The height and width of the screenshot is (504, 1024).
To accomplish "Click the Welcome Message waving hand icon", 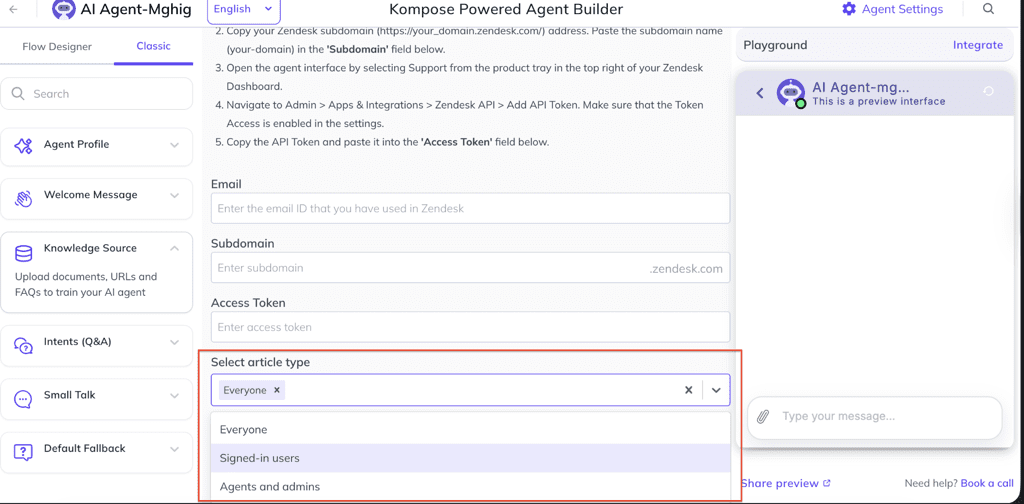I will pos(24,198).
